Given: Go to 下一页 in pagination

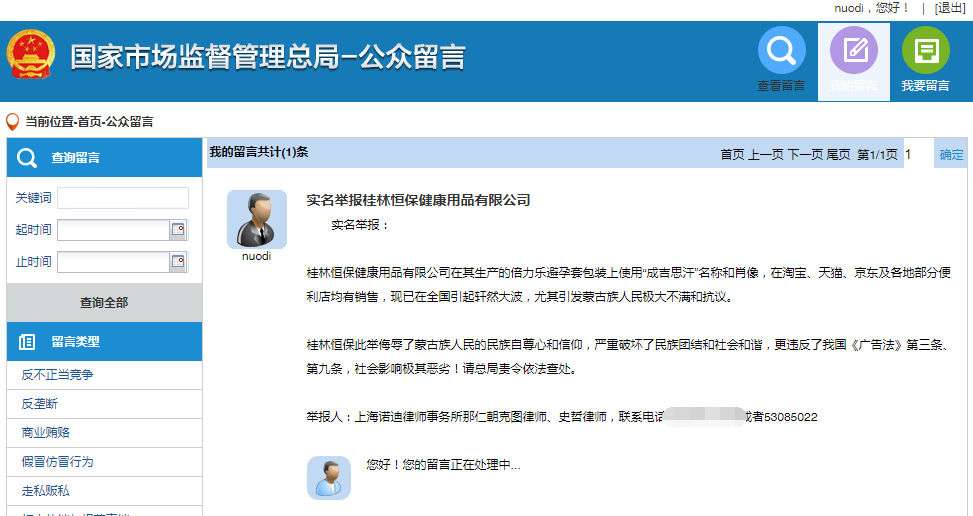Looking at the screenshot, I should (x=805, y=154).
